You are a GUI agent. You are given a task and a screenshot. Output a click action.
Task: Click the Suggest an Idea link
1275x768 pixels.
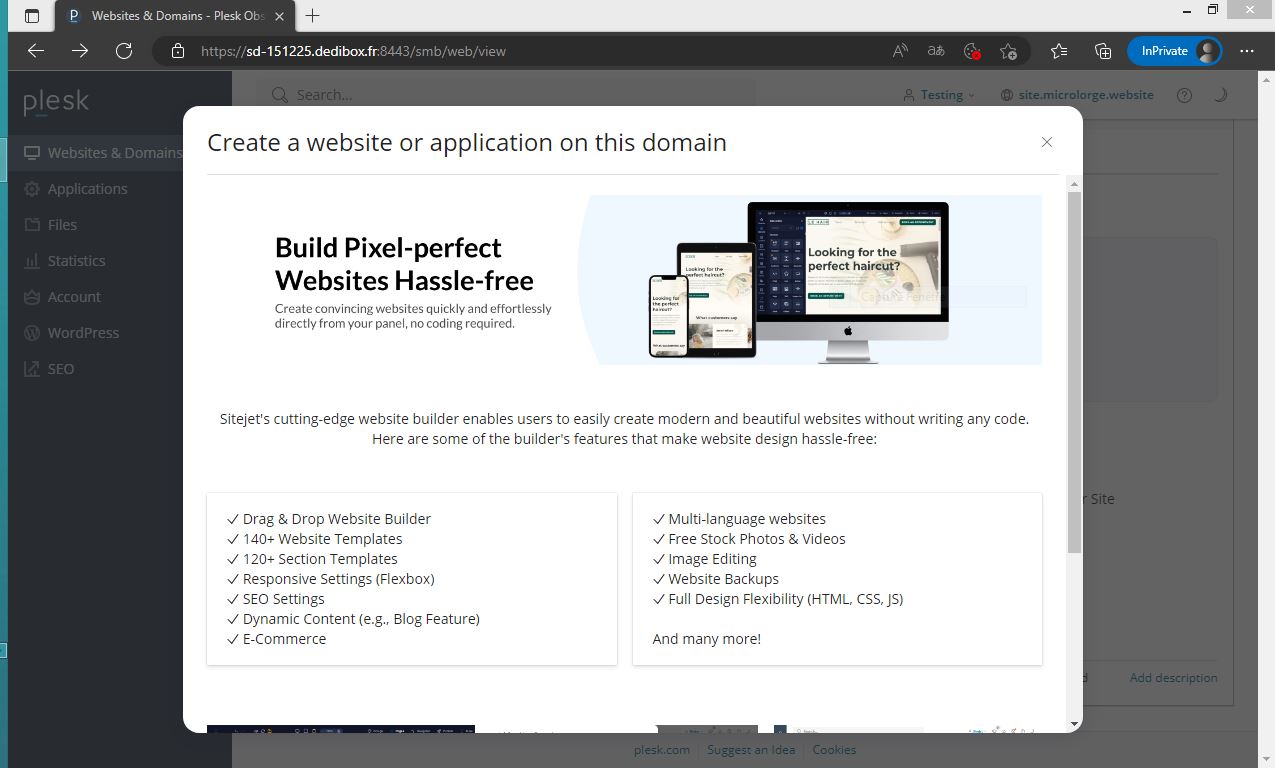click(751, 750)
